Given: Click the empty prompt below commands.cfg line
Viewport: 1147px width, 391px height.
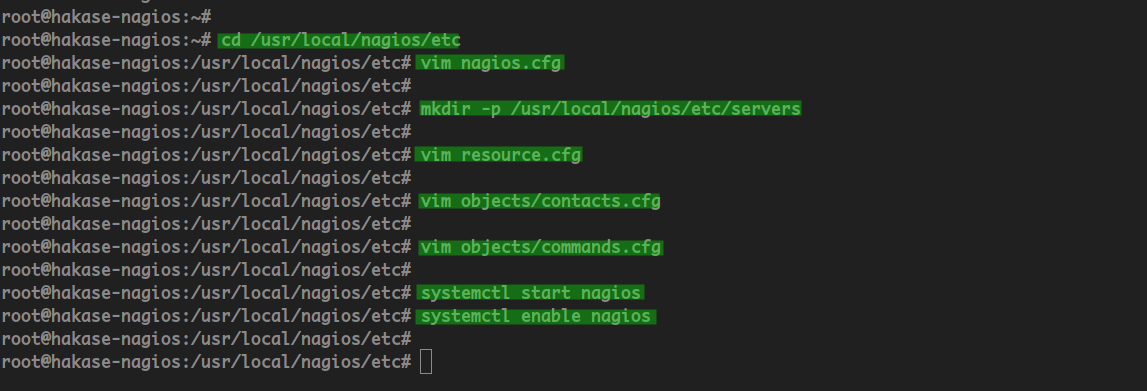Looking at the screenshot, I should [x=206, y=270].
